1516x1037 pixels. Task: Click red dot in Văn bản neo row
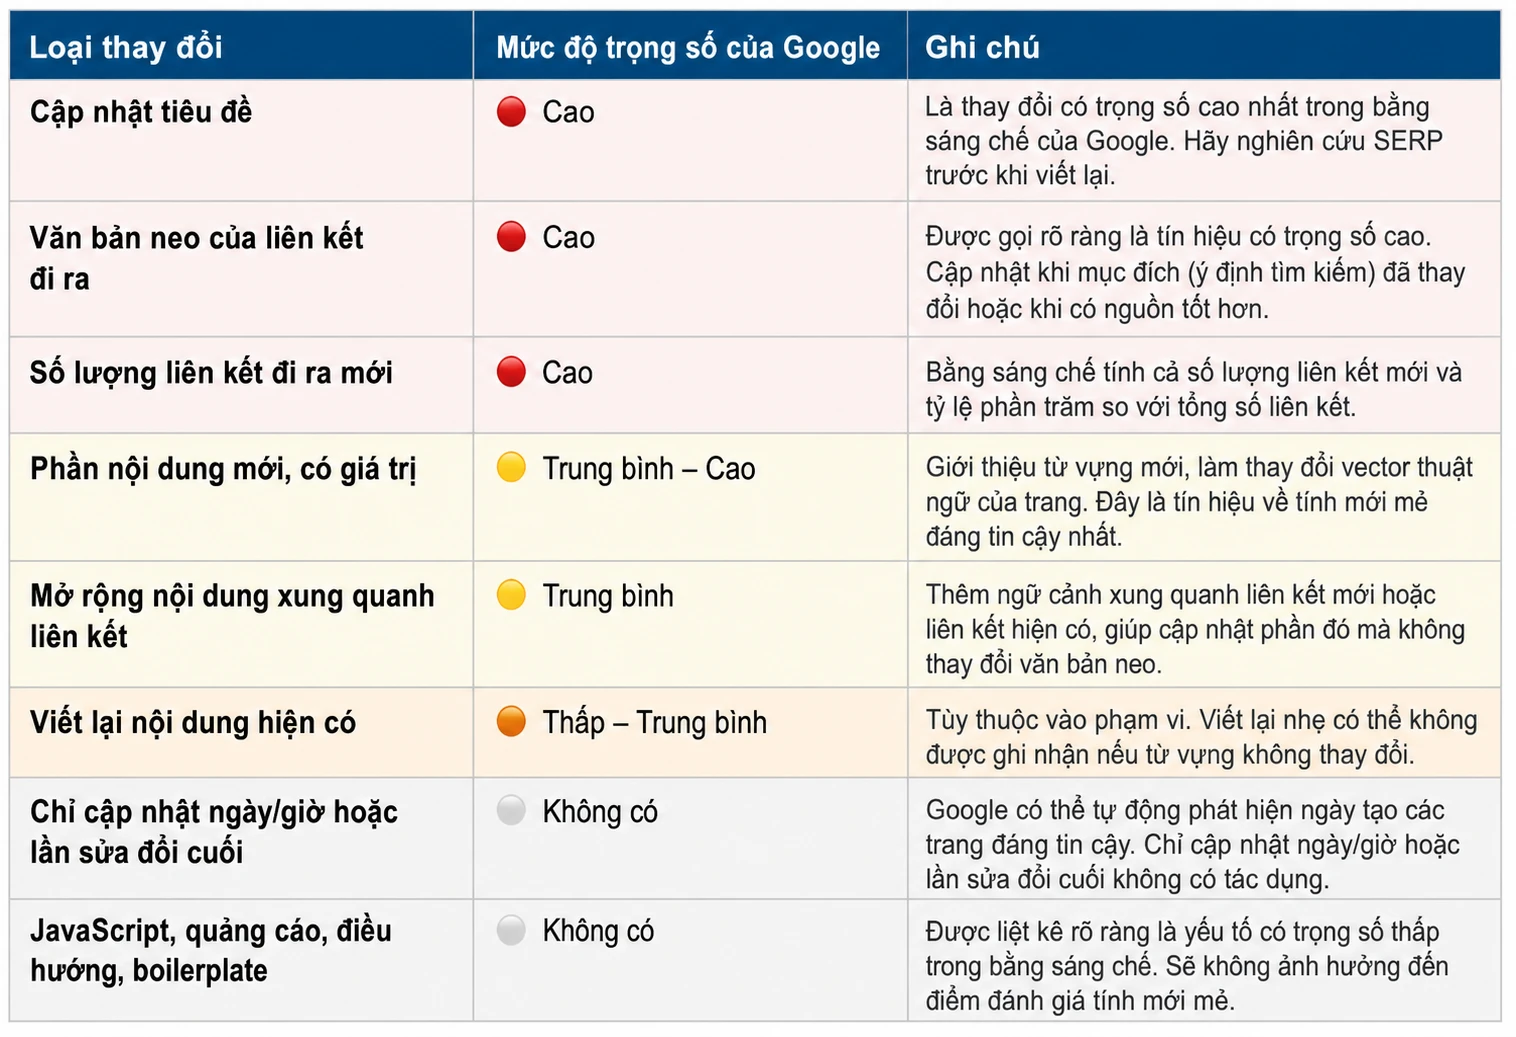511,237
